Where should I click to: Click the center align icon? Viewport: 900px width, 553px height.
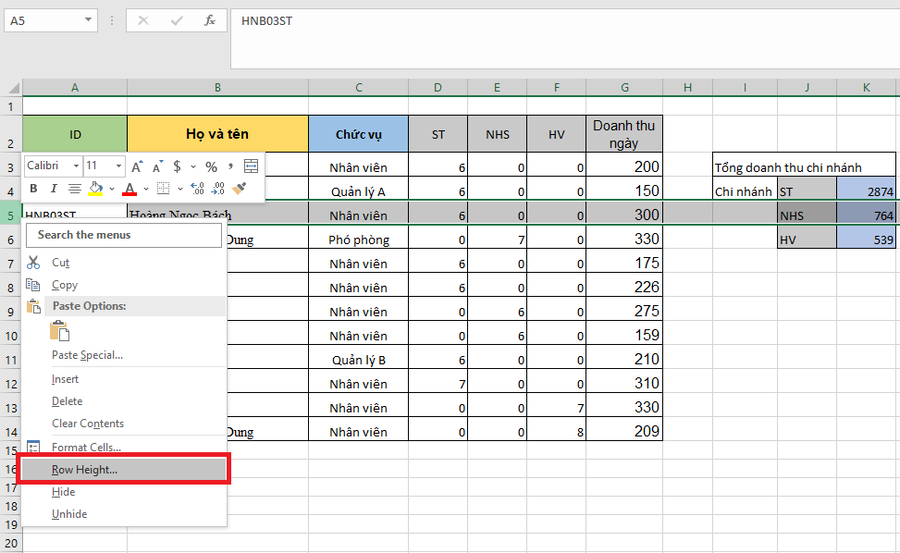[x=74, y=188]
